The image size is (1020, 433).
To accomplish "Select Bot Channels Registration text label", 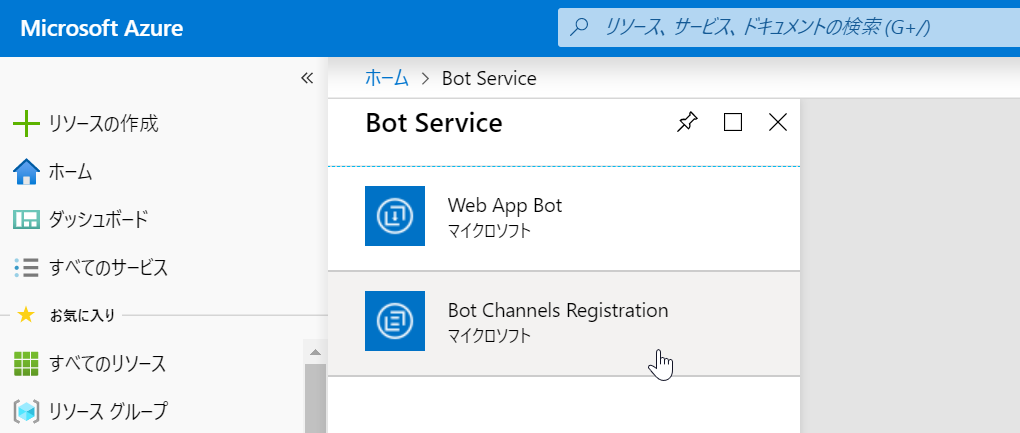I will tap(557, 310).
